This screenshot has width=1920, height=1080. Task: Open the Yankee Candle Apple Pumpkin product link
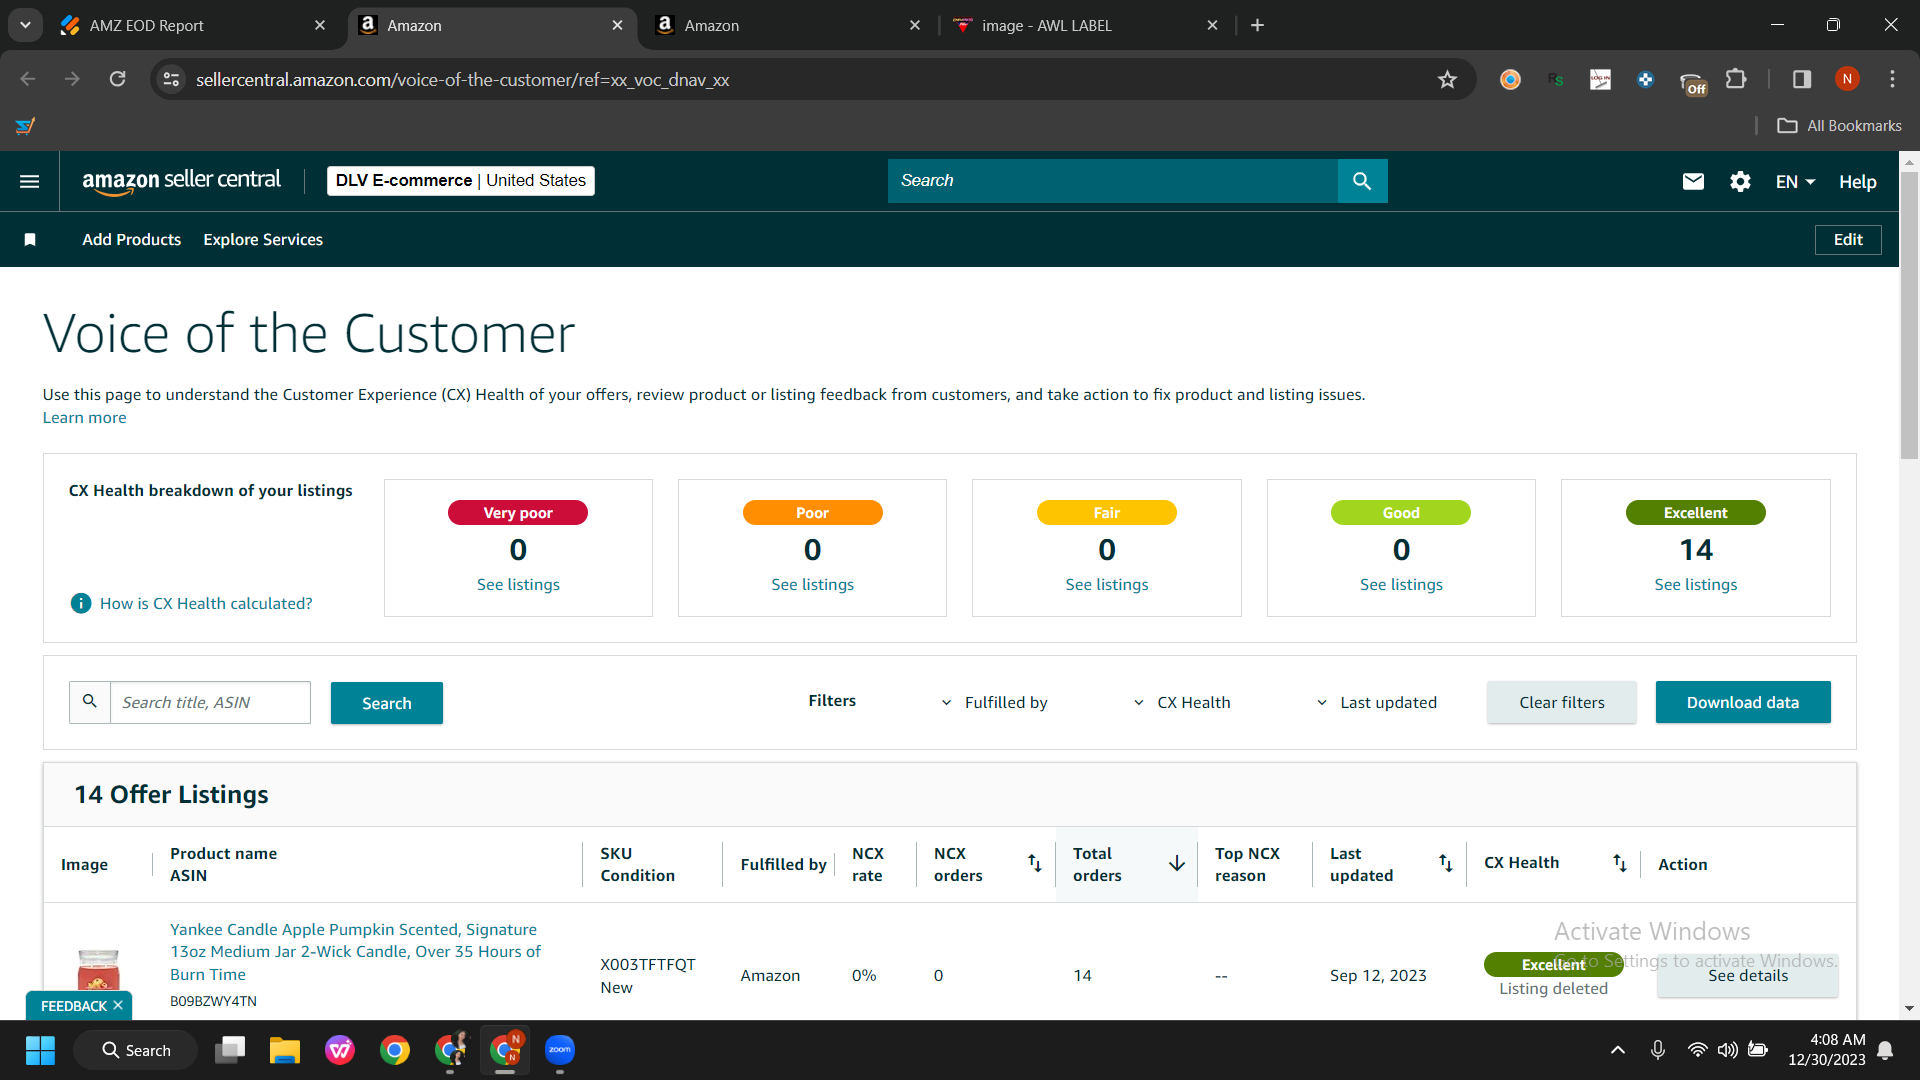coord(355,951)
